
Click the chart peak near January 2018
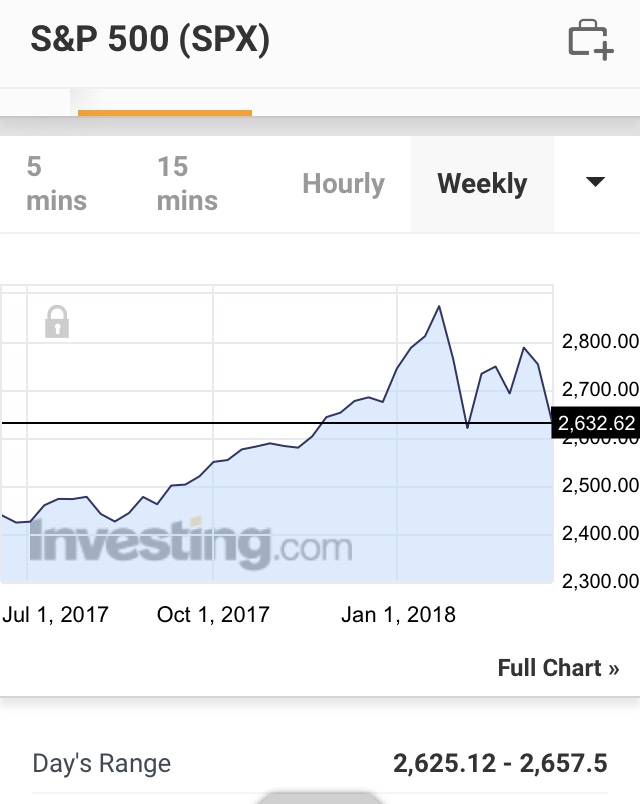(x=439, y=307)
